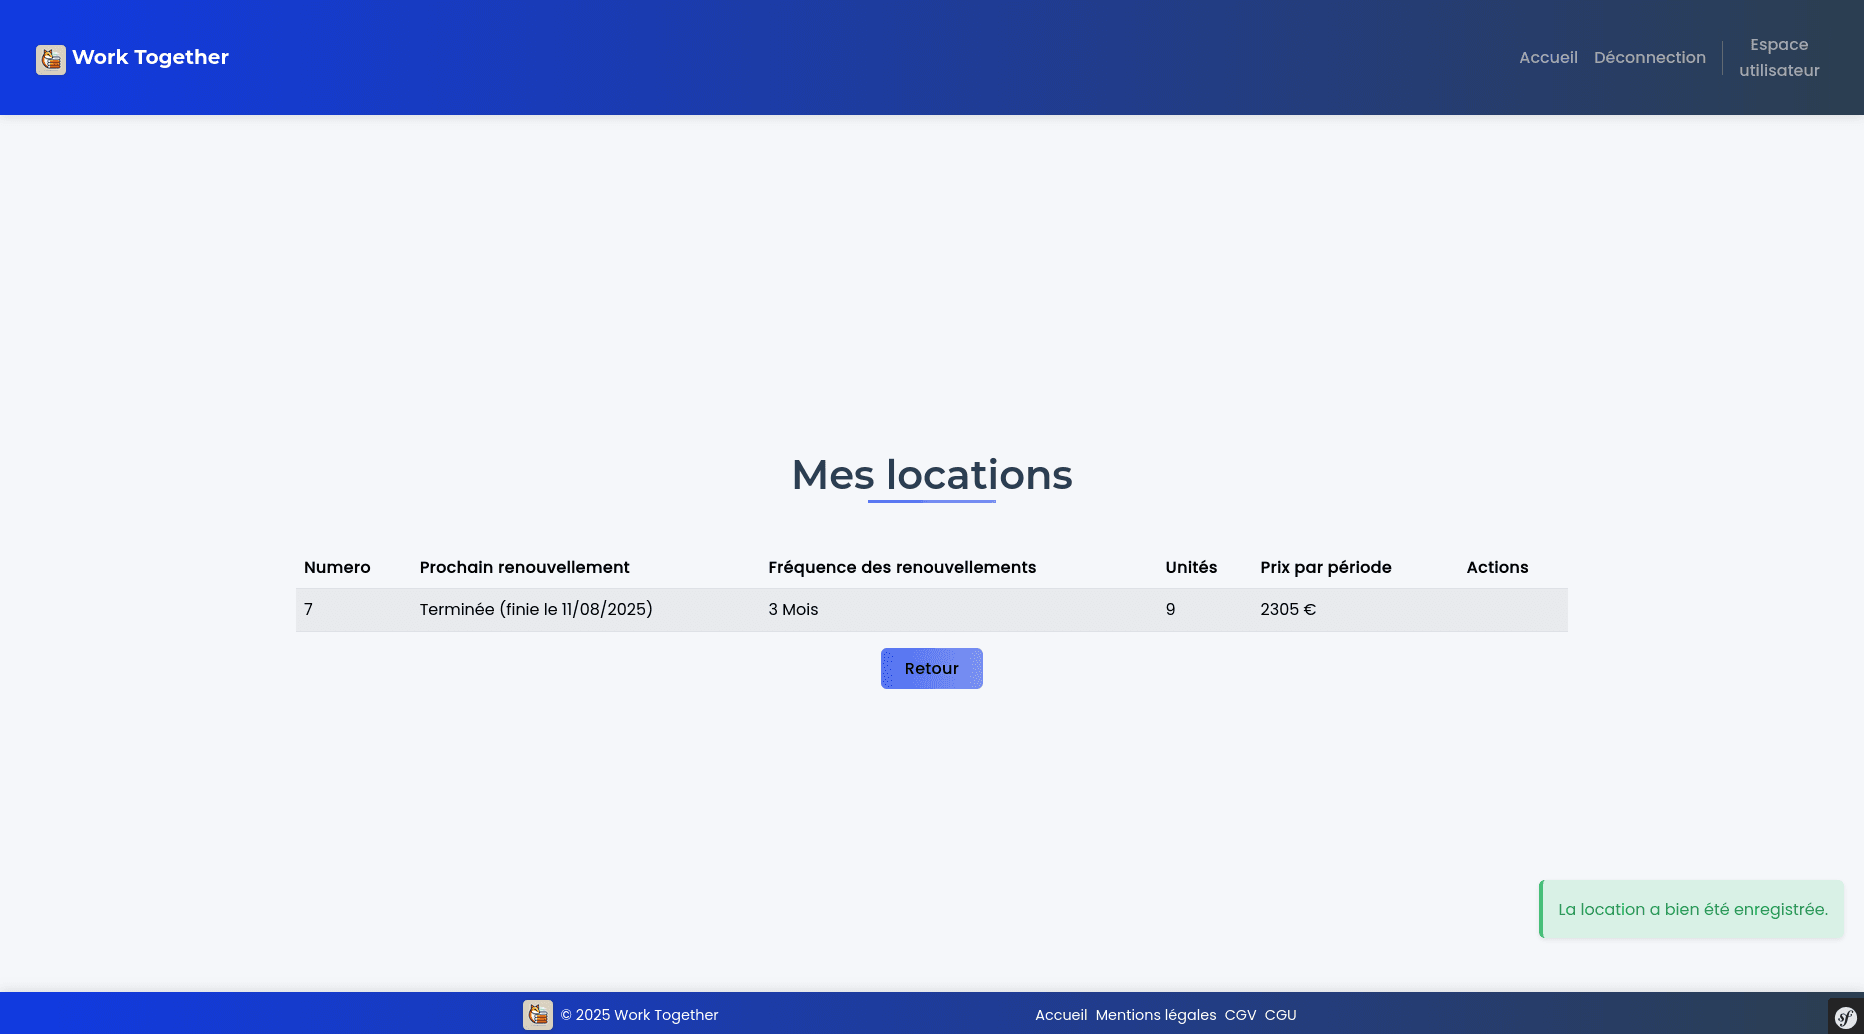This screenshot has width=1864, height=1034.
Task: View the CGU footer link
Action: click(1280, 1015)
